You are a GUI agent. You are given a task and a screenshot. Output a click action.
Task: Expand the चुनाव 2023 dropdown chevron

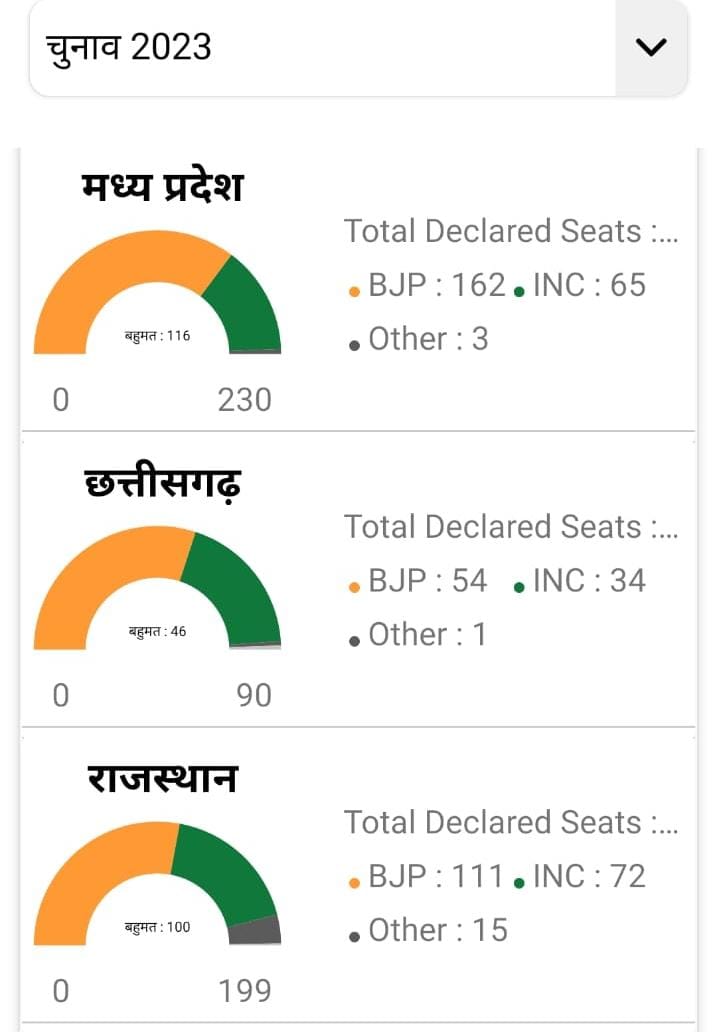click(x=651, y=47)
